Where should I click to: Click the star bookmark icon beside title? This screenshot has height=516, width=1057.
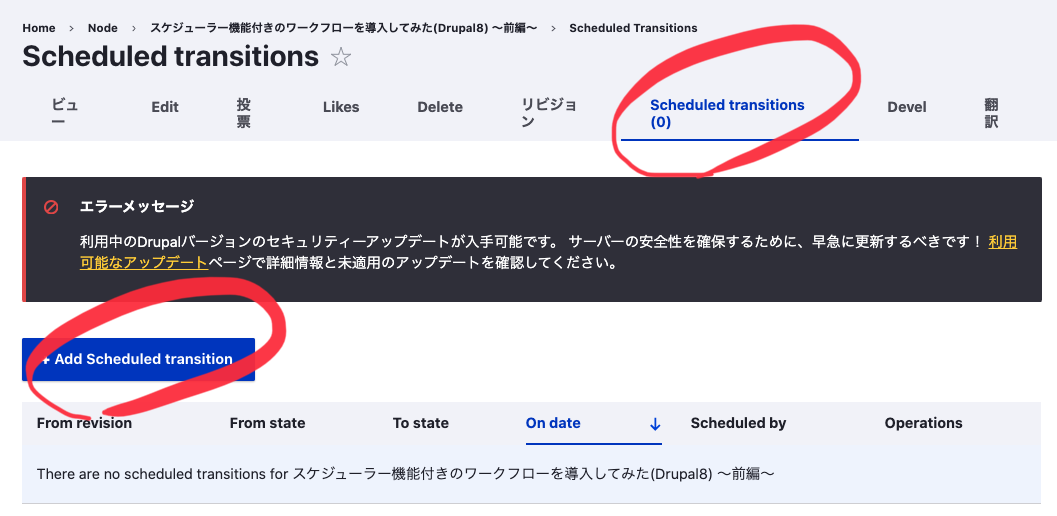coord(341,57)
